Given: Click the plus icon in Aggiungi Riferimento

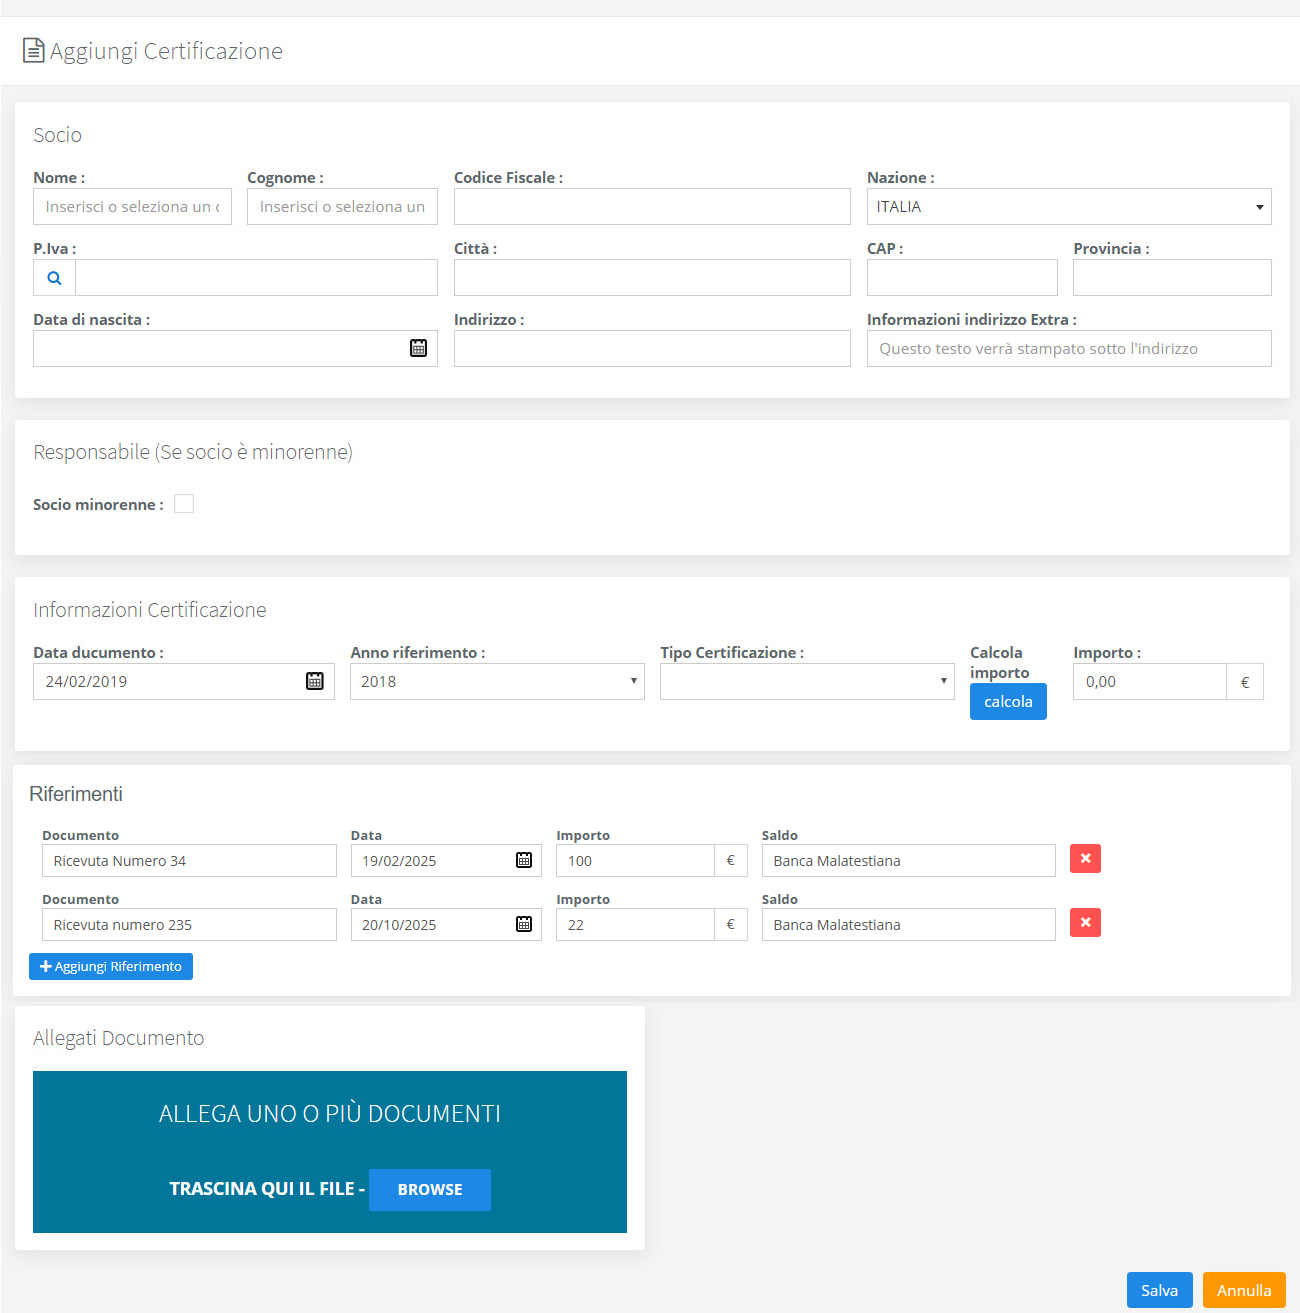Looking at the screenshot, I should pyautogui.click(x=45, y=967).
